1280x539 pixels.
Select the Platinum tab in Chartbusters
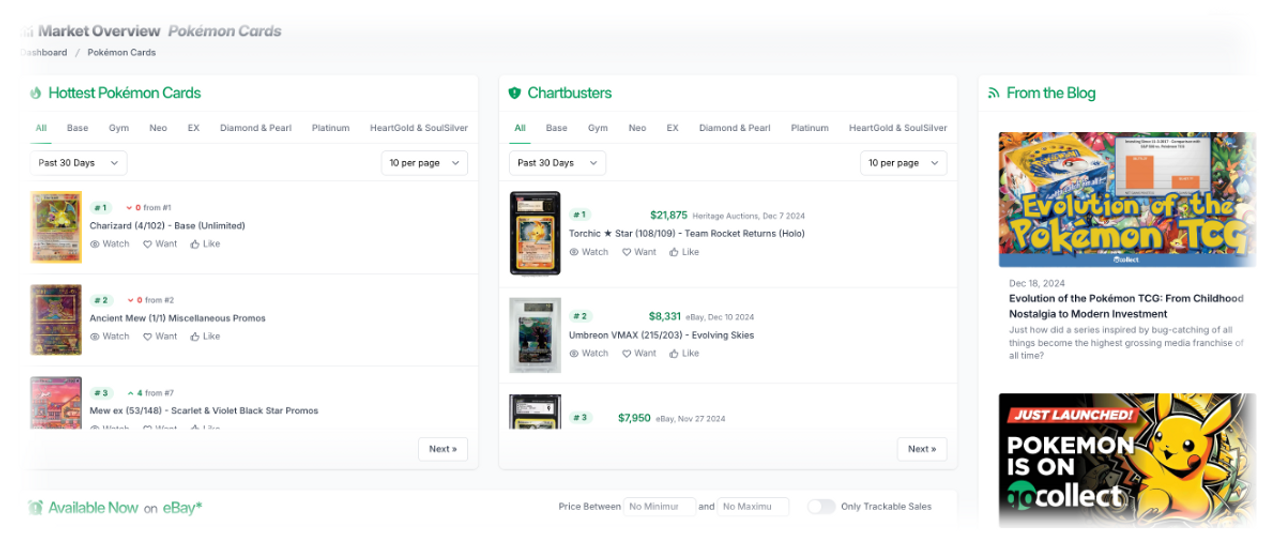point(809,128)
